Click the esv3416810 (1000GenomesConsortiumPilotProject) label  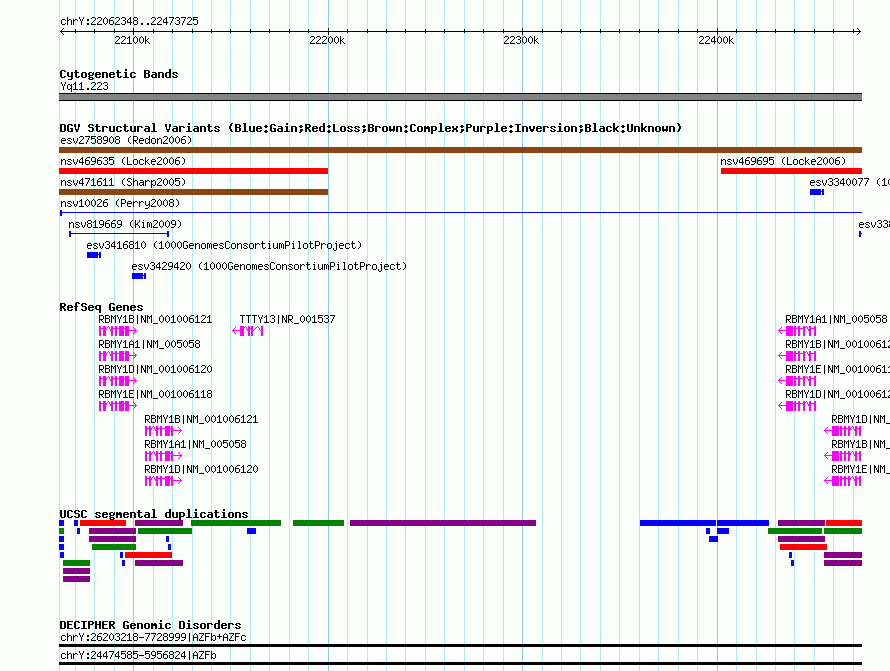(224, 245)
